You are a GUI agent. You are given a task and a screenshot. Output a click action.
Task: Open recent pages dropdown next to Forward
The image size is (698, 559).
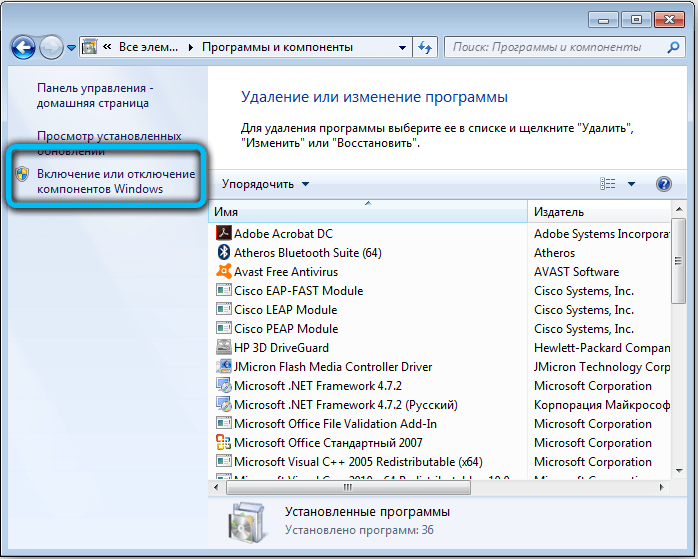pos(71,48)
